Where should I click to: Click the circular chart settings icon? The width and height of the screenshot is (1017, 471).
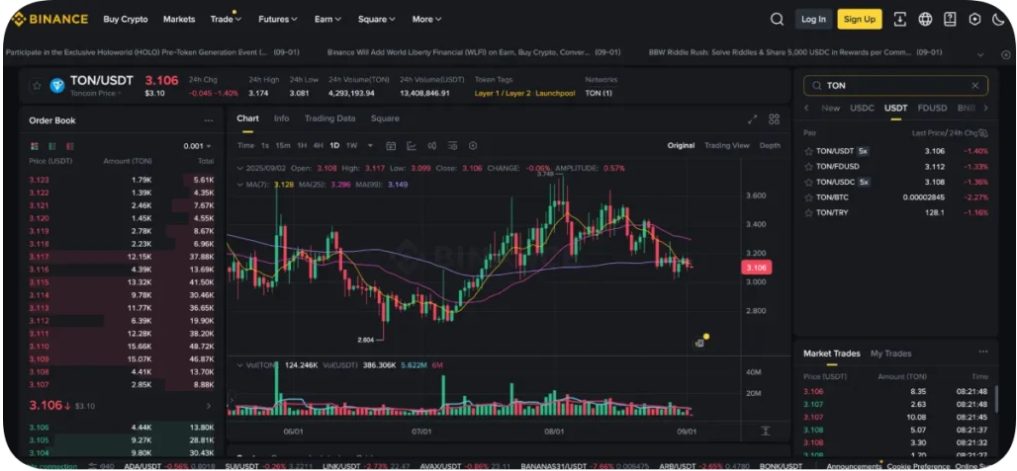coord(473,145)
